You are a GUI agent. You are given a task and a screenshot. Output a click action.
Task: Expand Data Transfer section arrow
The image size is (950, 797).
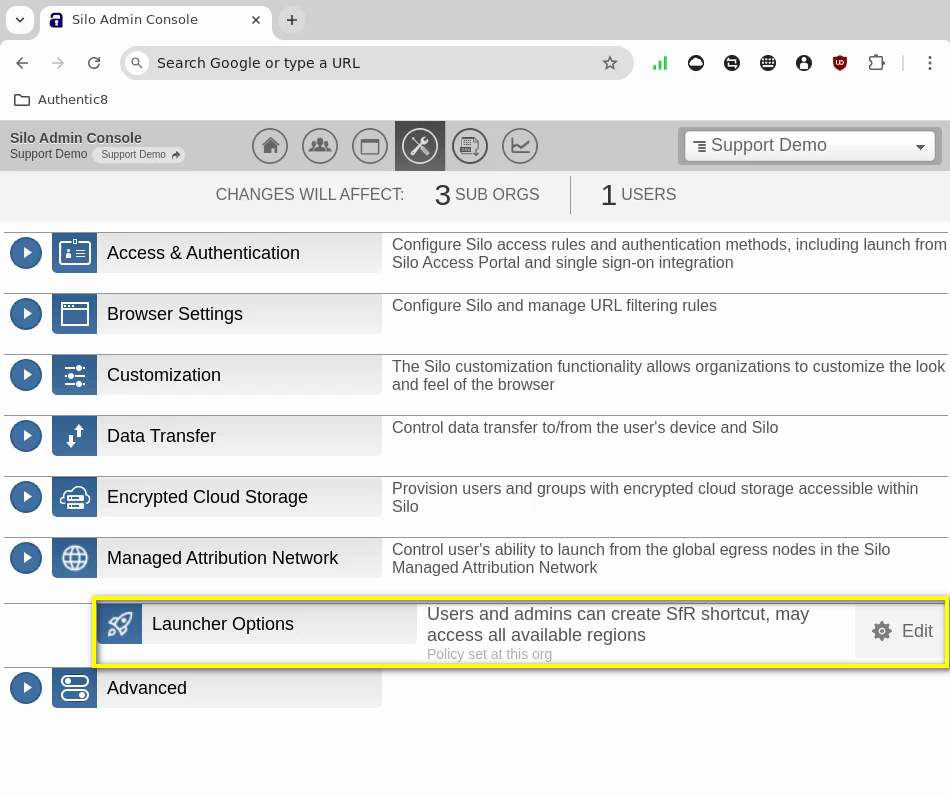26,436
